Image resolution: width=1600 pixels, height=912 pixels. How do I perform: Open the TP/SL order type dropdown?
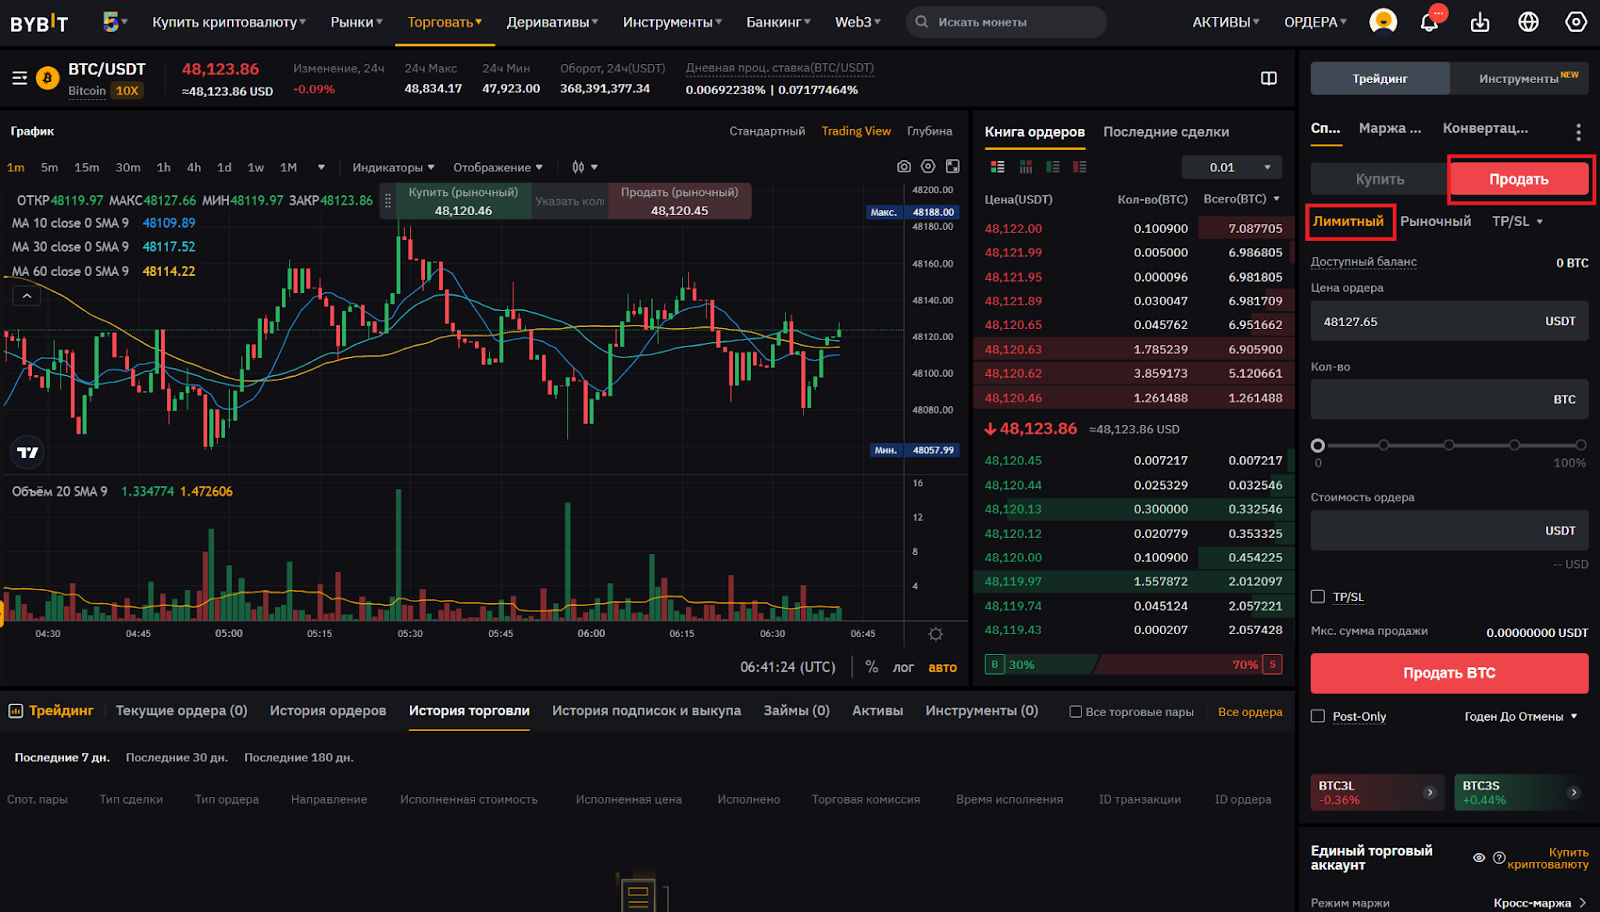(x=1517, y=221)
